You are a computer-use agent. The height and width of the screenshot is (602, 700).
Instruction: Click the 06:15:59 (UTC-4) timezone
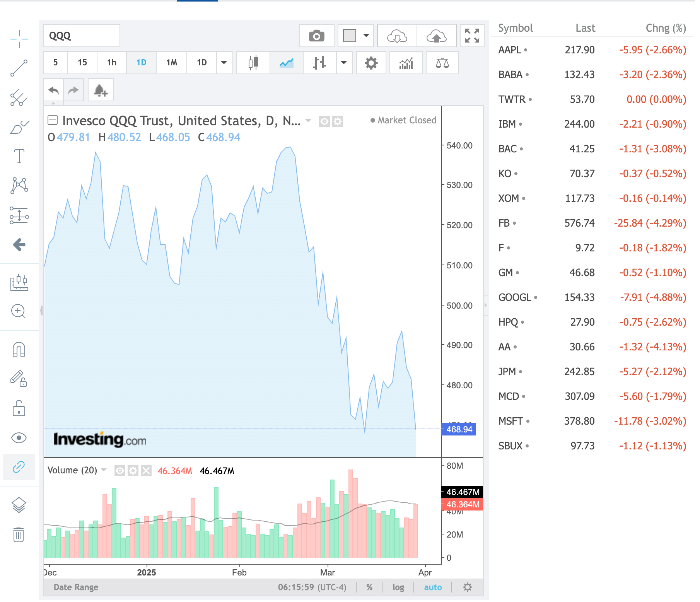click(x=312, y=587)
